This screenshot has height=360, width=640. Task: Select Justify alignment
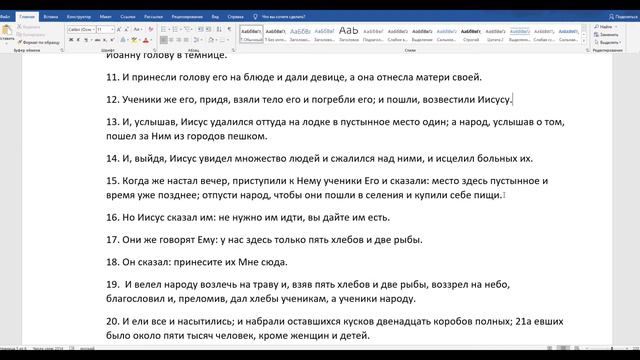point(187,40)
